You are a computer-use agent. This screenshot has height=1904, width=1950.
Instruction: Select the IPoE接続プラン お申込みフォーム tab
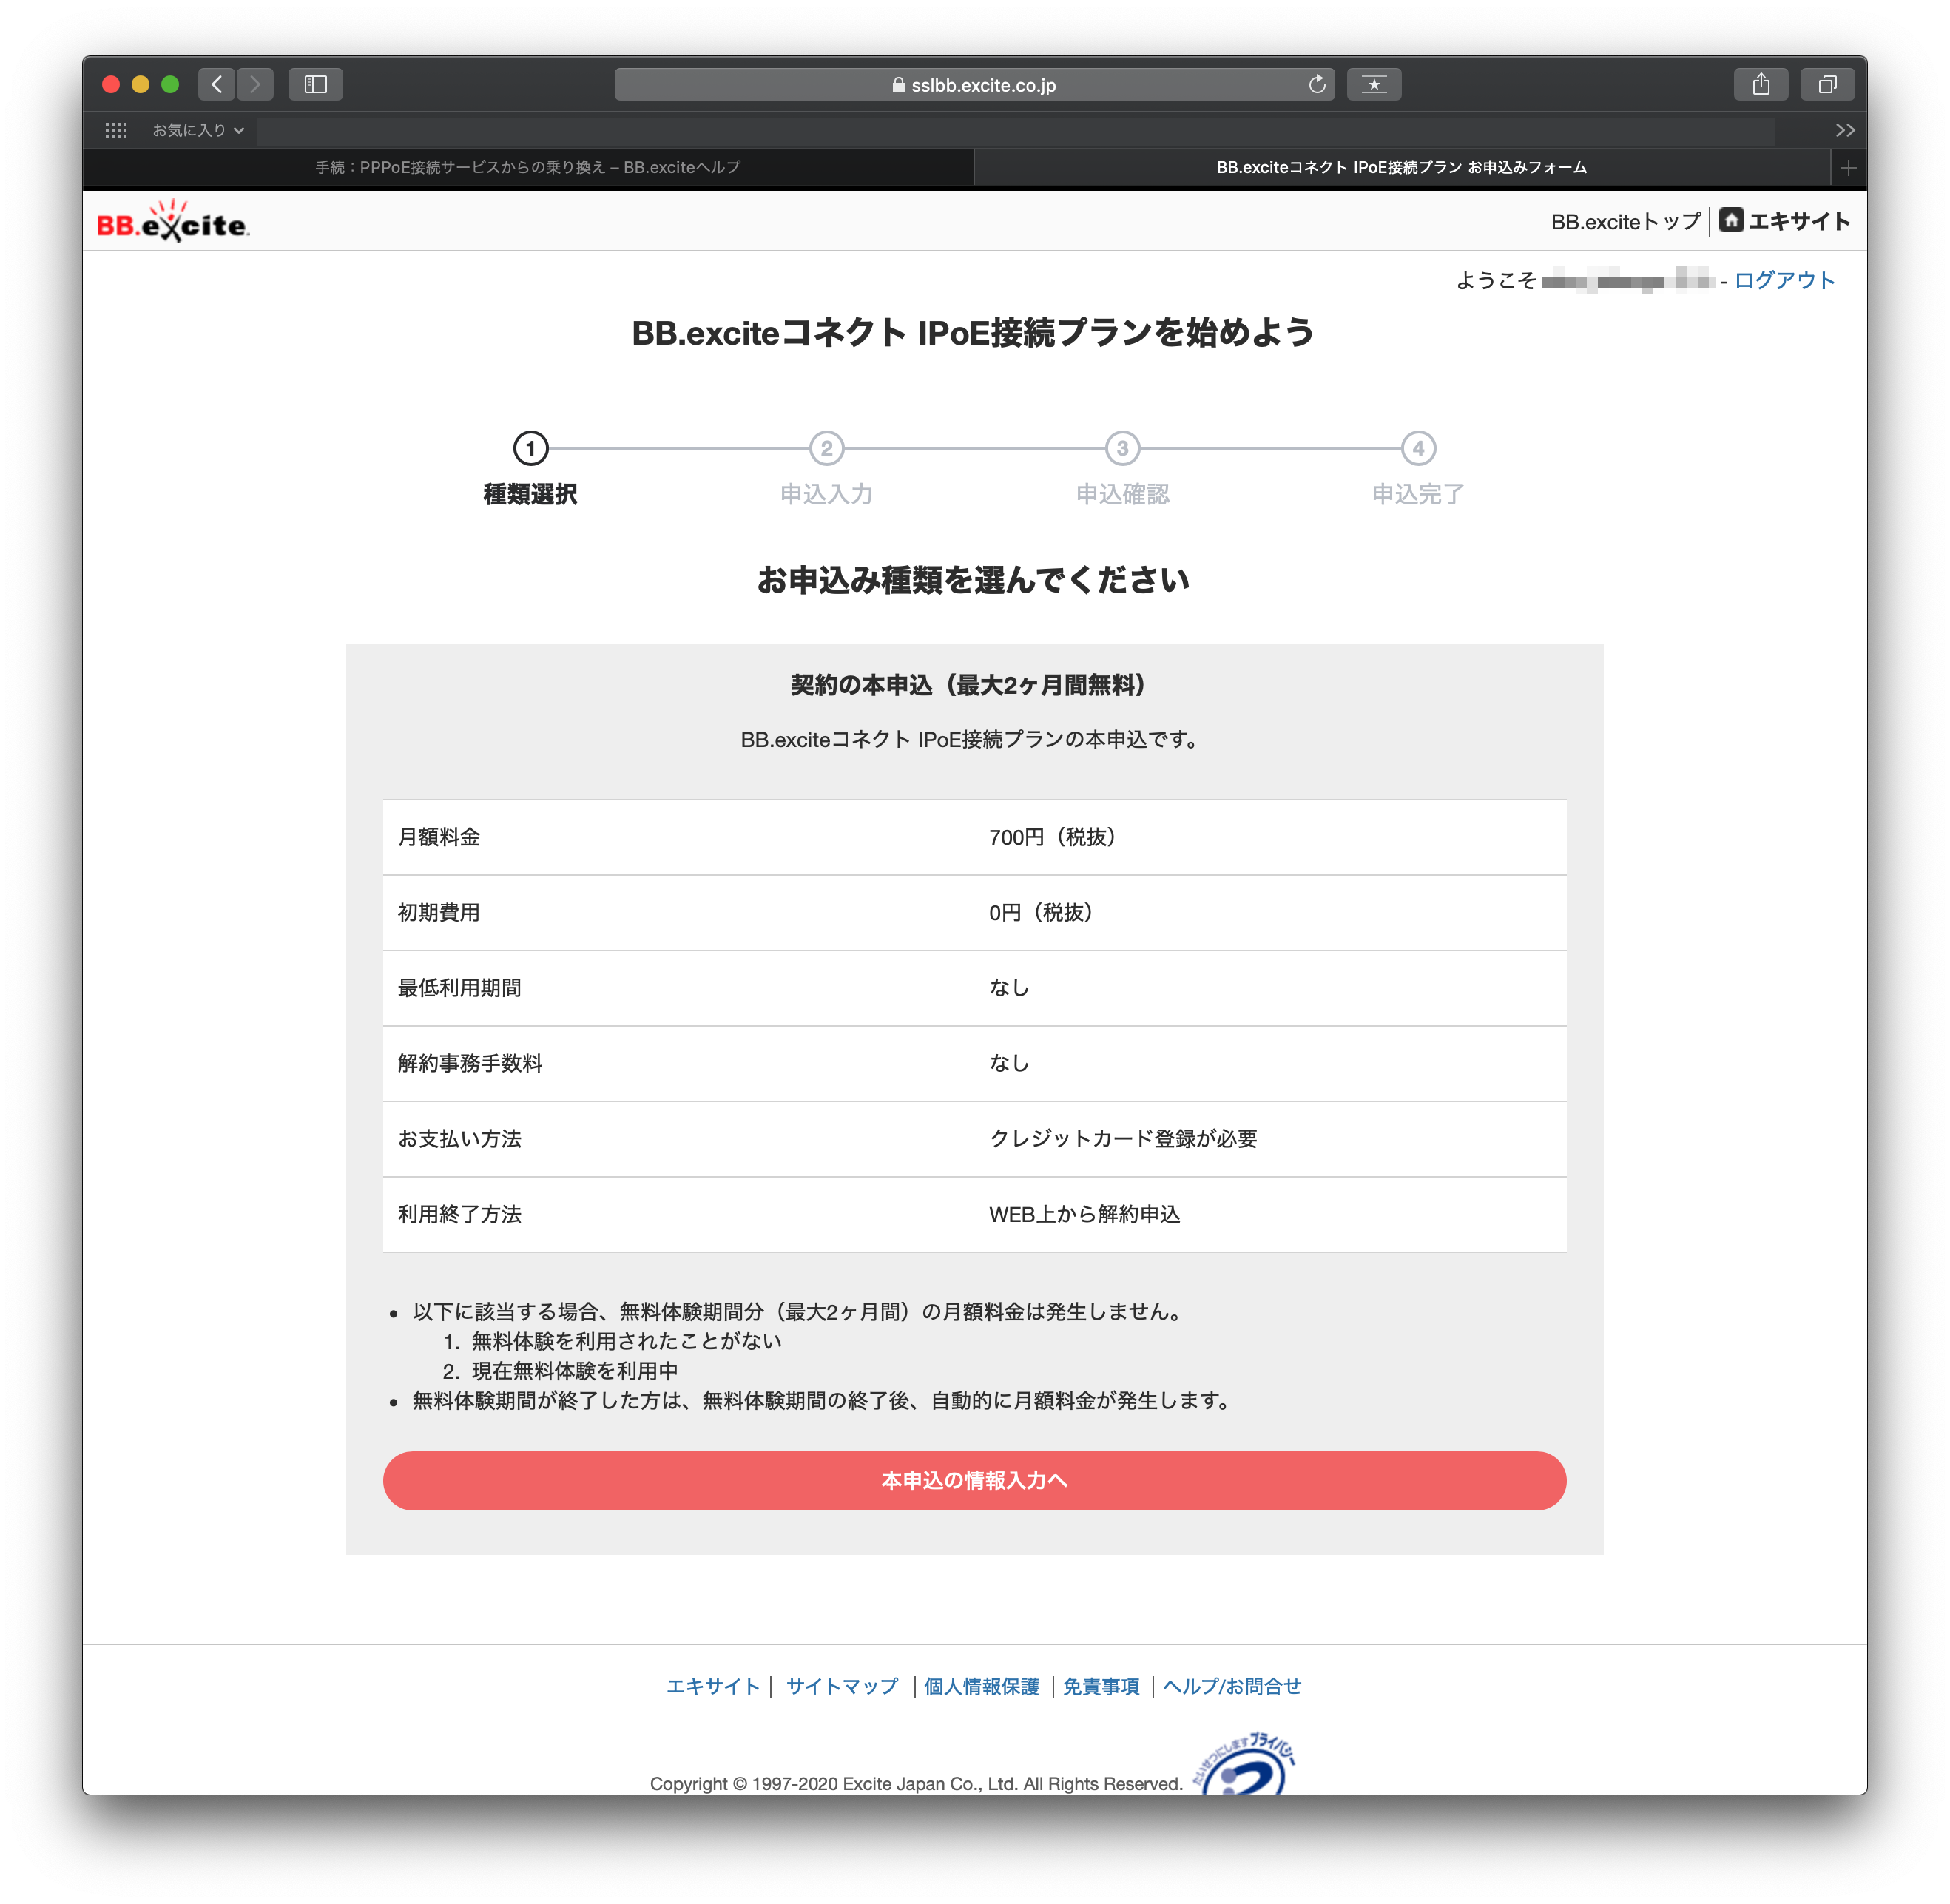pos(1401,167)
